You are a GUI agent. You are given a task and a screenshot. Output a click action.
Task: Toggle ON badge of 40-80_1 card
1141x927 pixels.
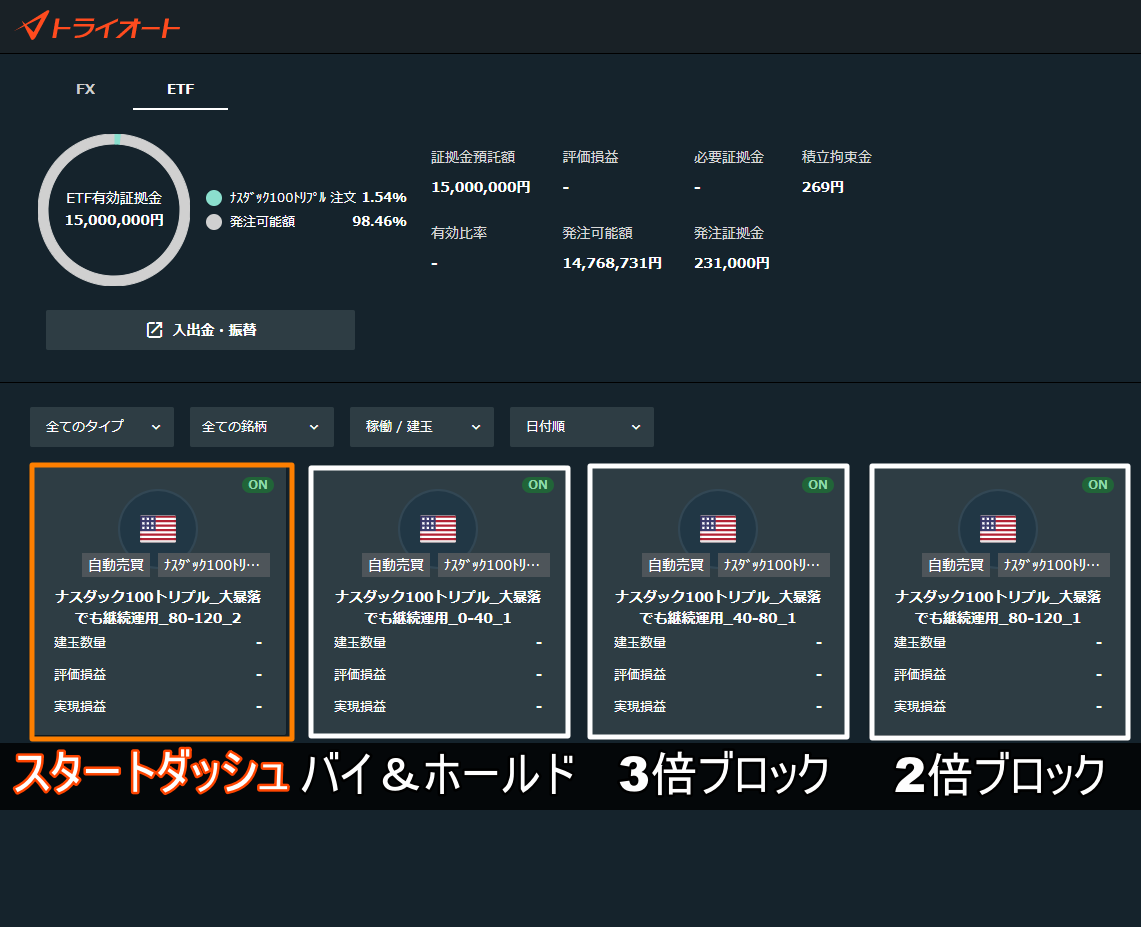point(818,485)
